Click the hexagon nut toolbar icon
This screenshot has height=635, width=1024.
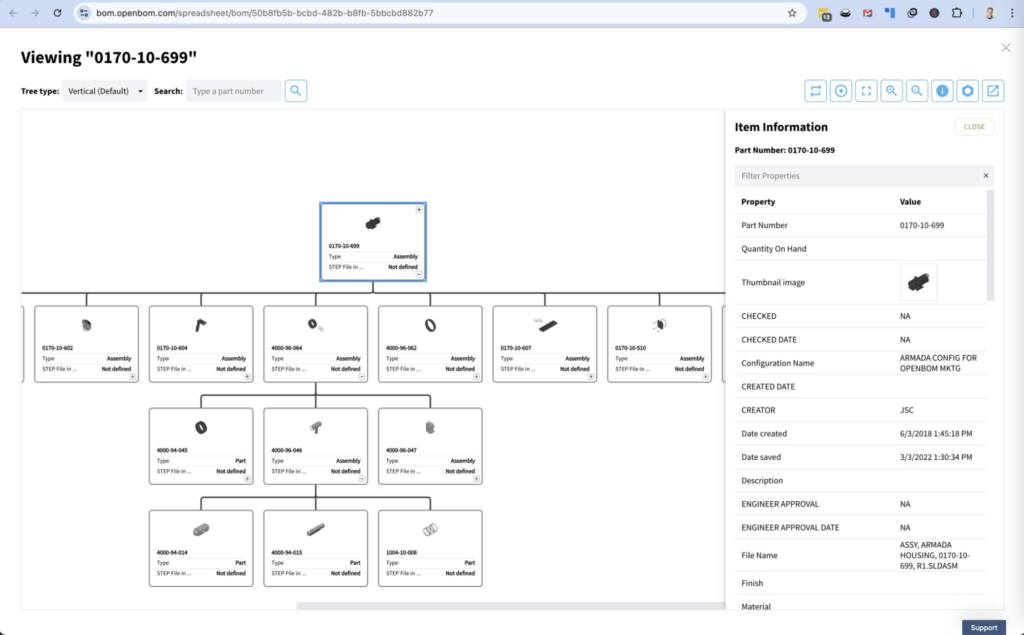point(968,91)
